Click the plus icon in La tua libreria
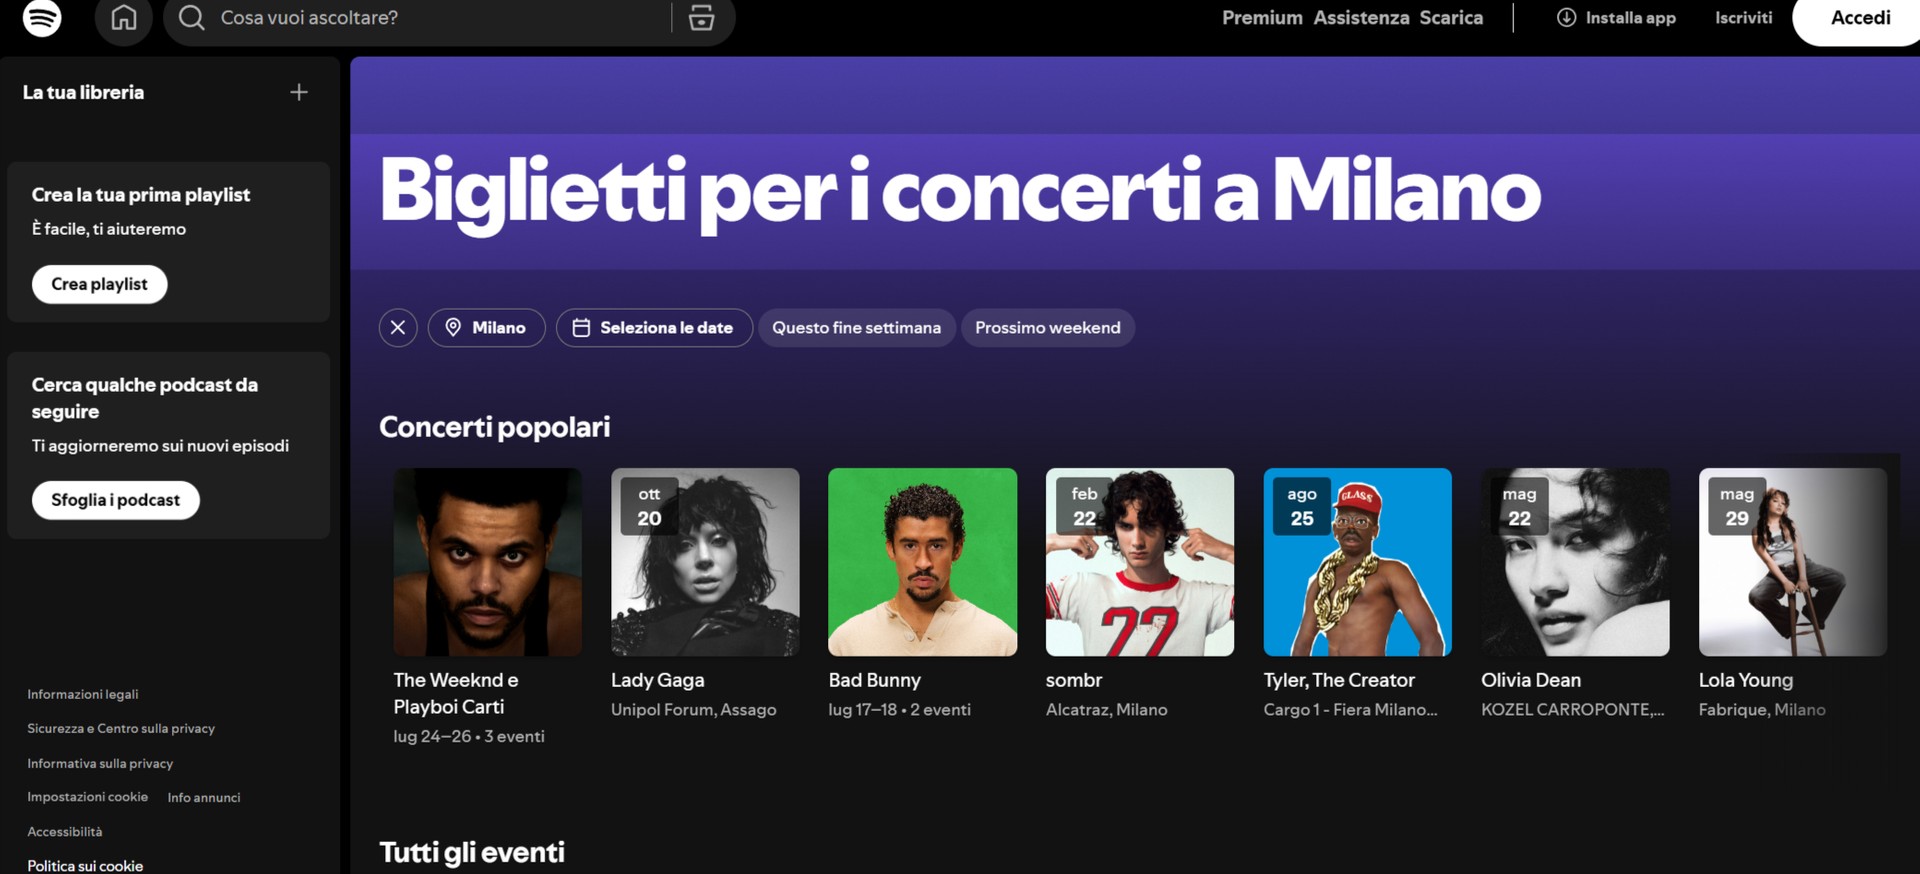The width and height of the screenshot is (1920, 874). coord(299,92)
